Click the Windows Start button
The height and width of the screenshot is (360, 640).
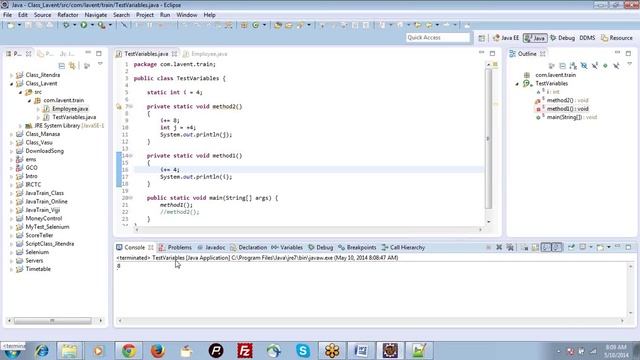click(13, 351)
